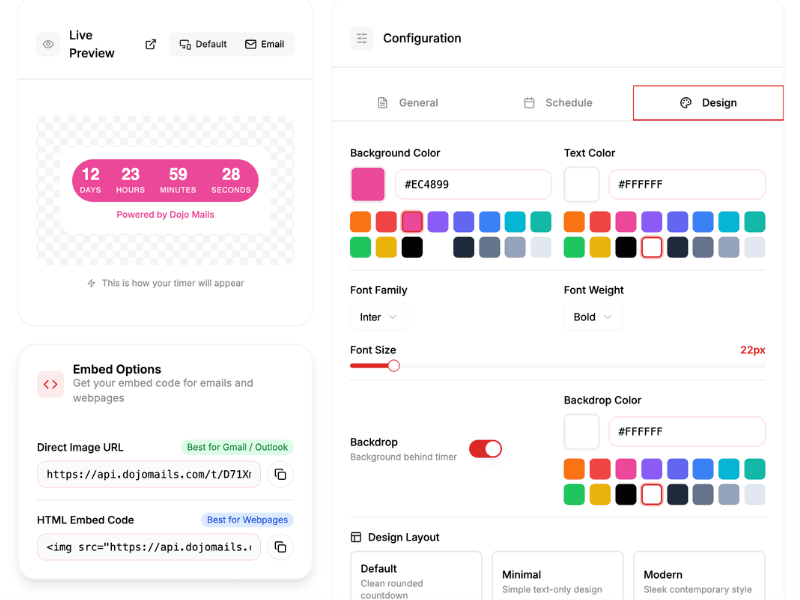The width and height of the screenshot is (800, 600).
Task: Click the Embed Options code brackets icon
Action: [x=50, y=384]
